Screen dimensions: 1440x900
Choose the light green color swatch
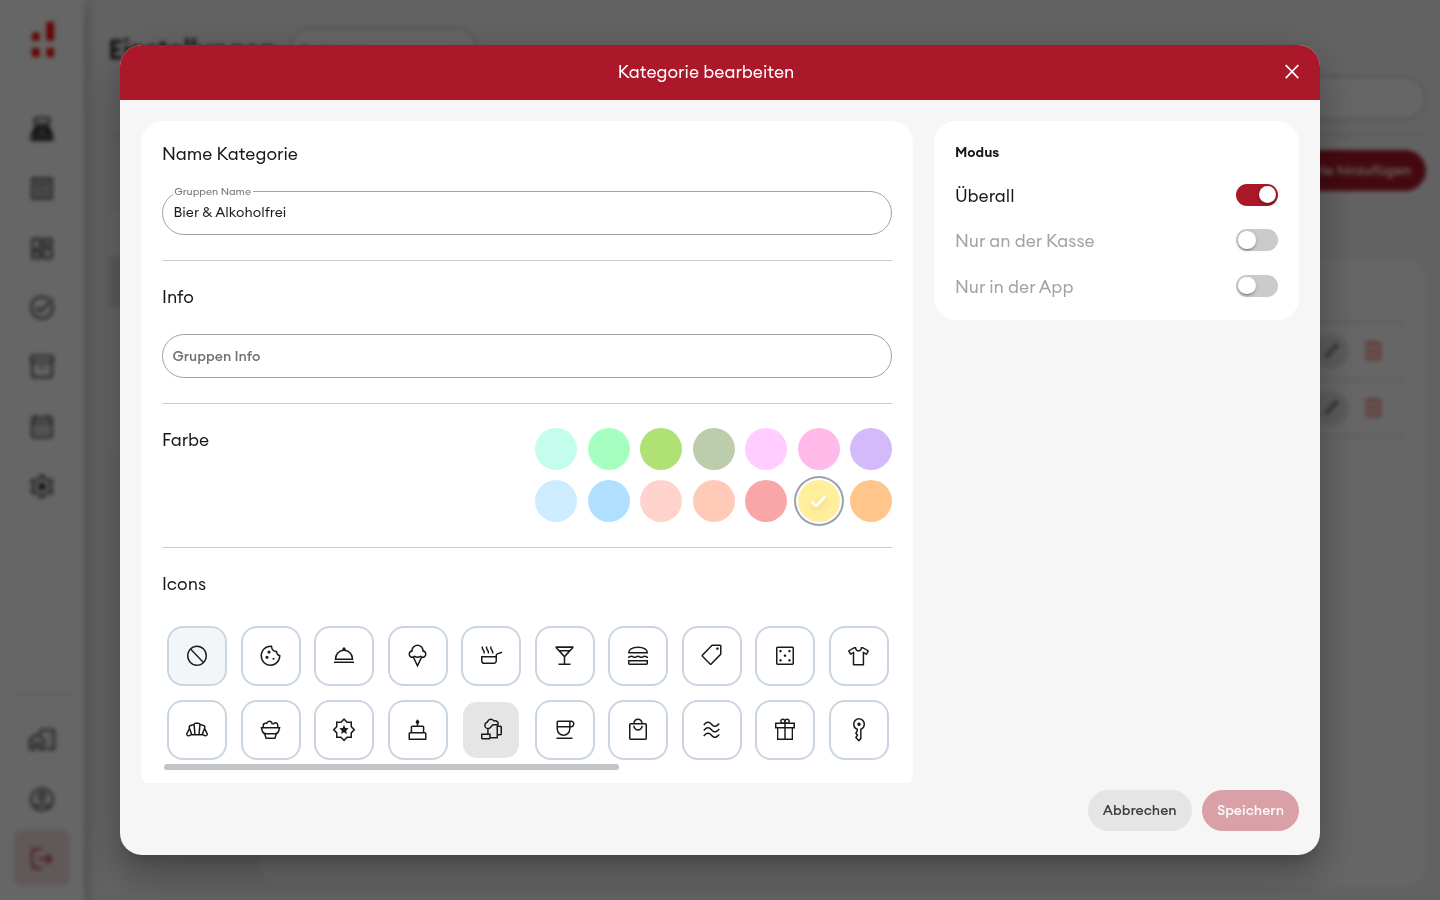(609, 449)
